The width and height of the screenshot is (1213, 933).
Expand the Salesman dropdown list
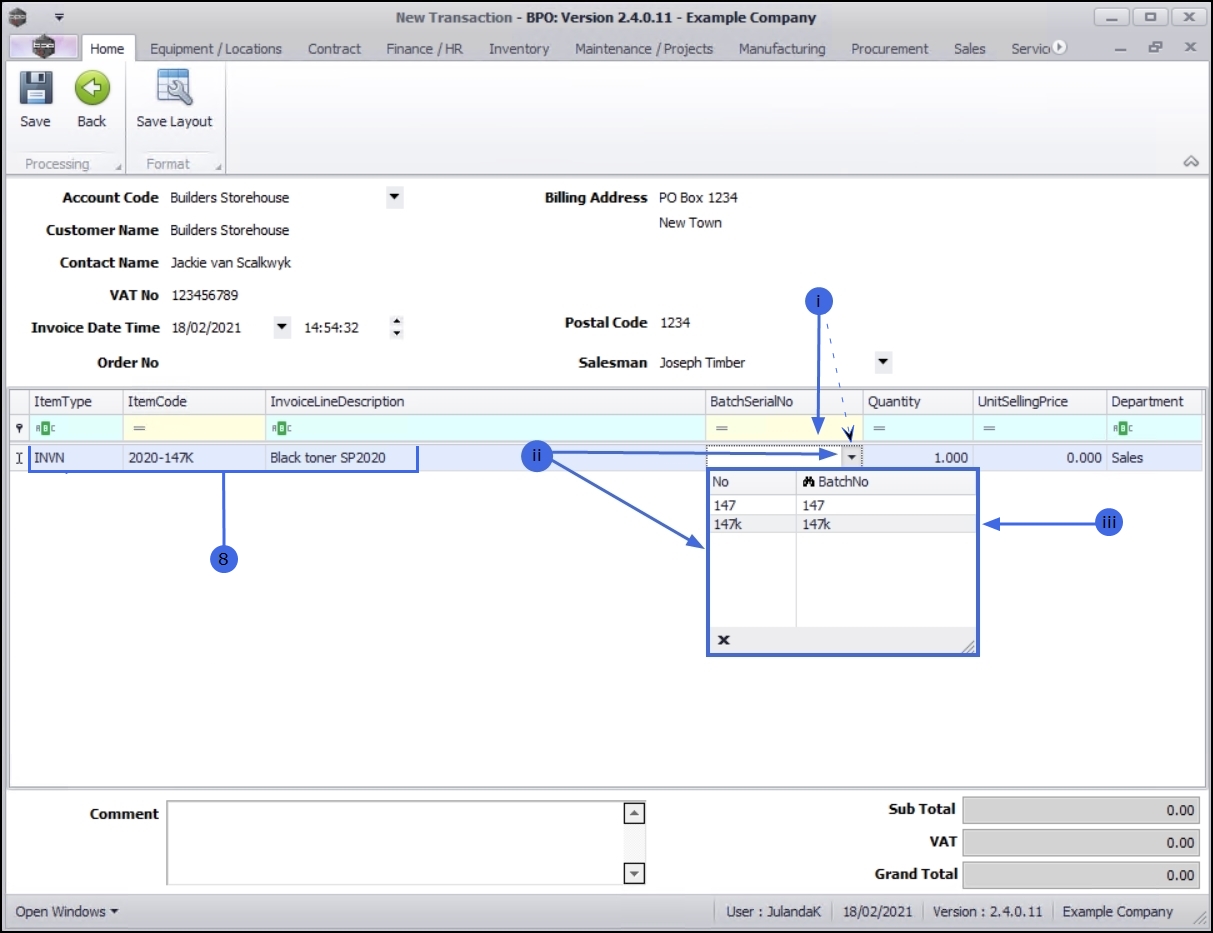[882, 362]
